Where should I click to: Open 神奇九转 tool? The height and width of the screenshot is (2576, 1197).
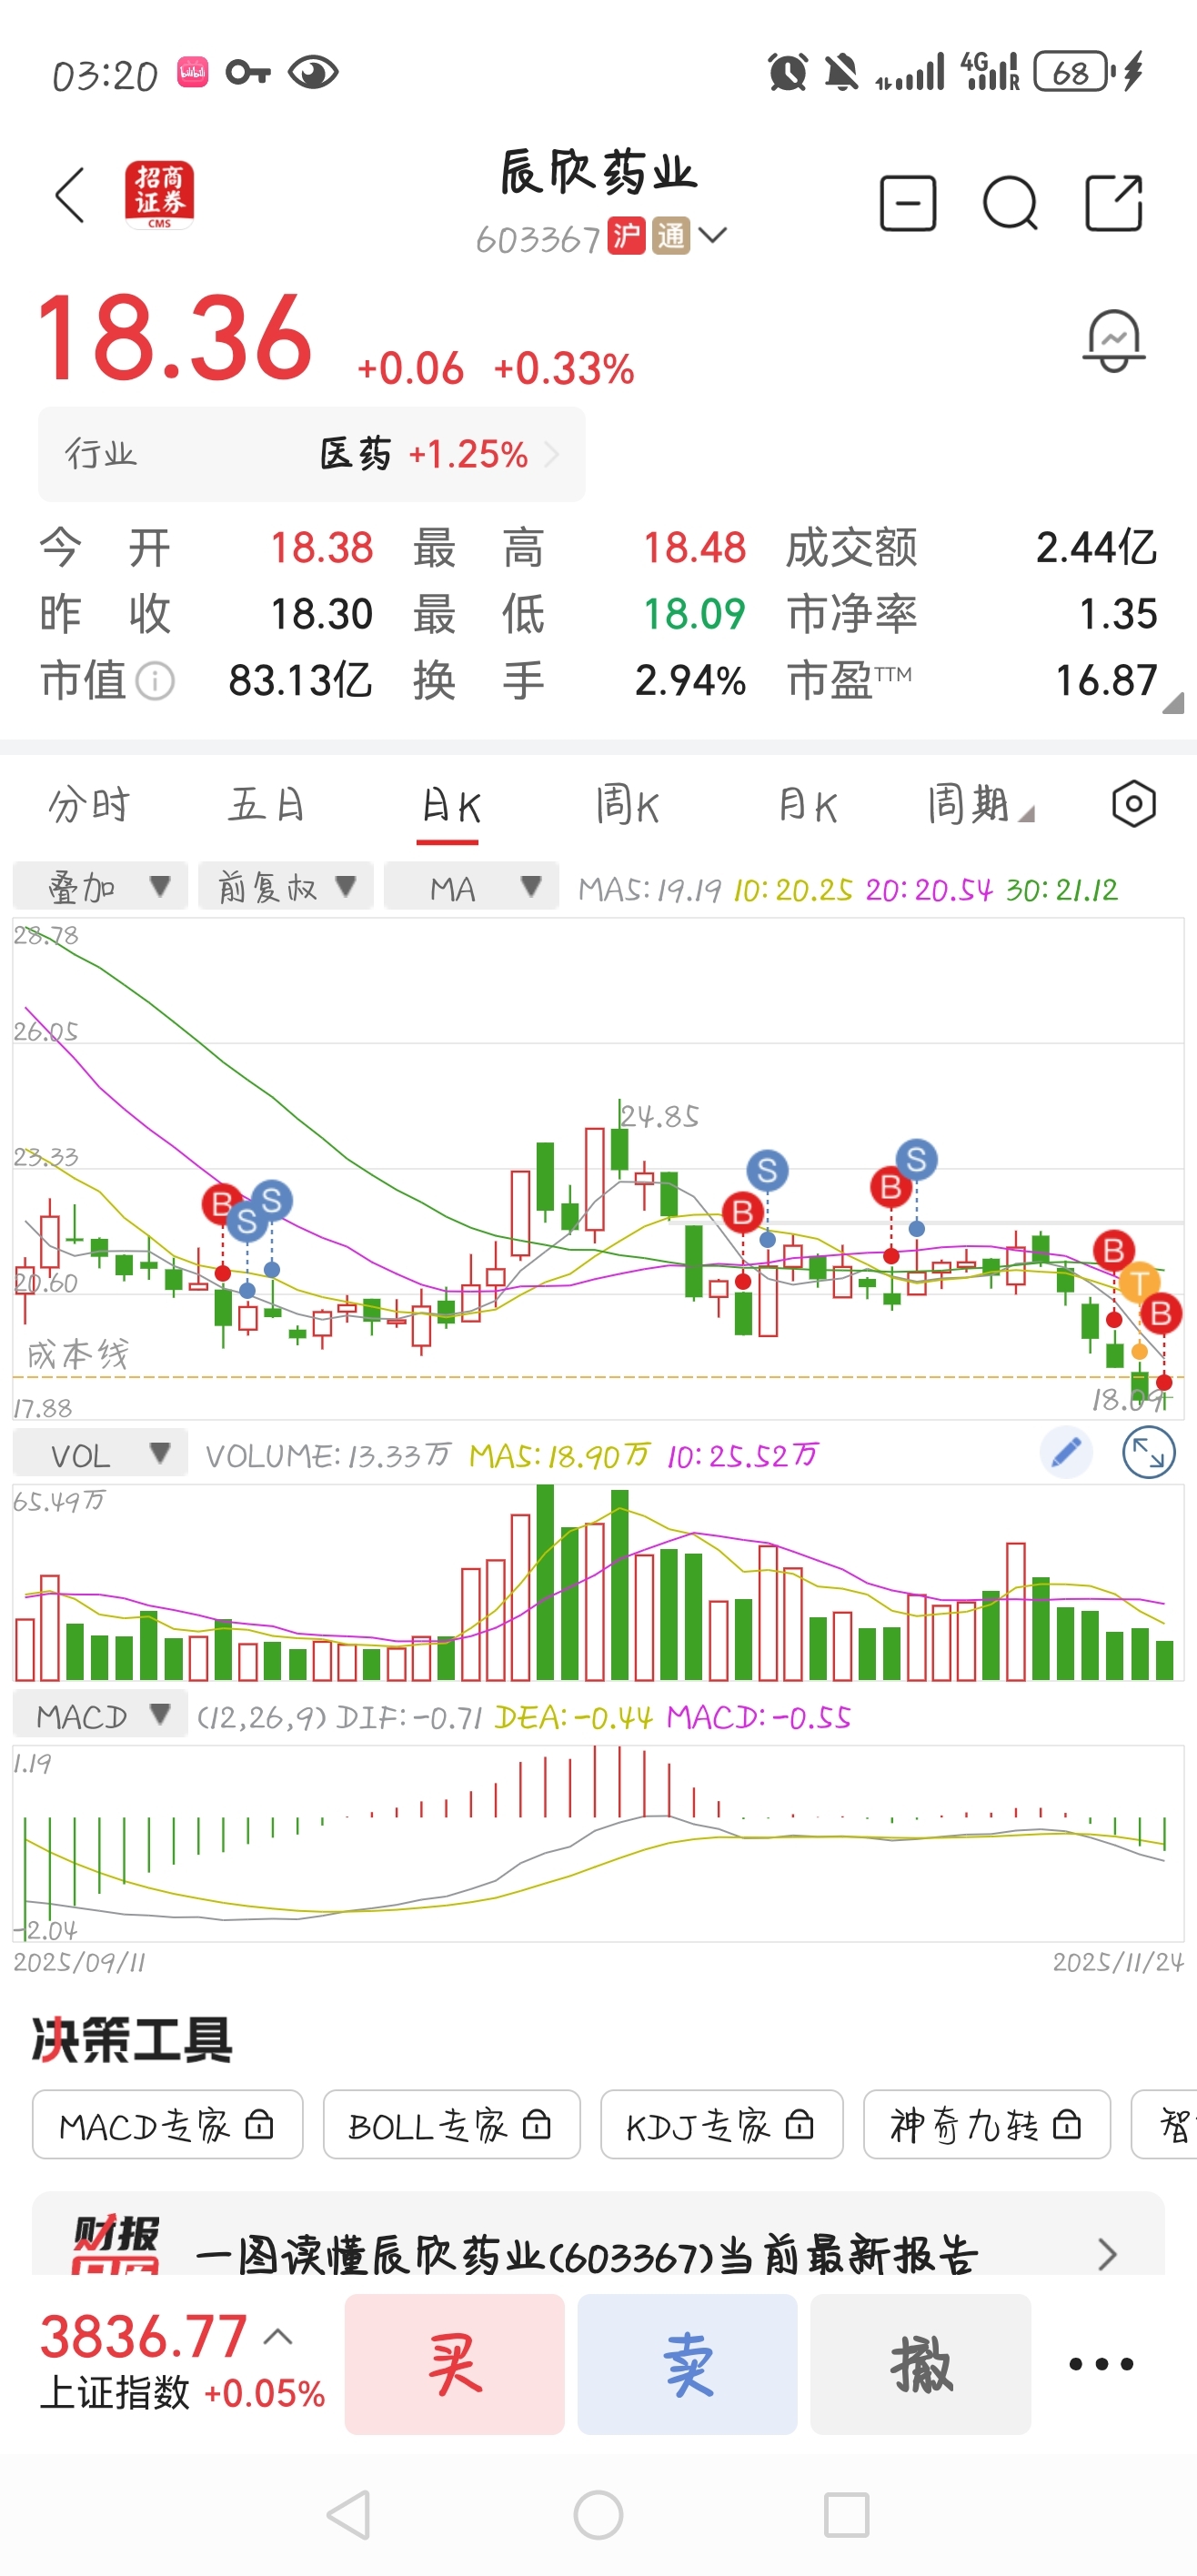click(x=987, y=2124)
